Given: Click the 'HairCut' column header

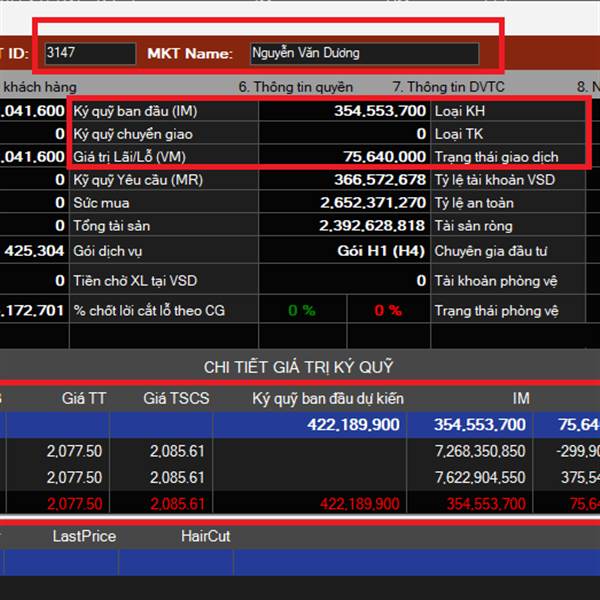Looking at the screenshot, I should (205, 536).
